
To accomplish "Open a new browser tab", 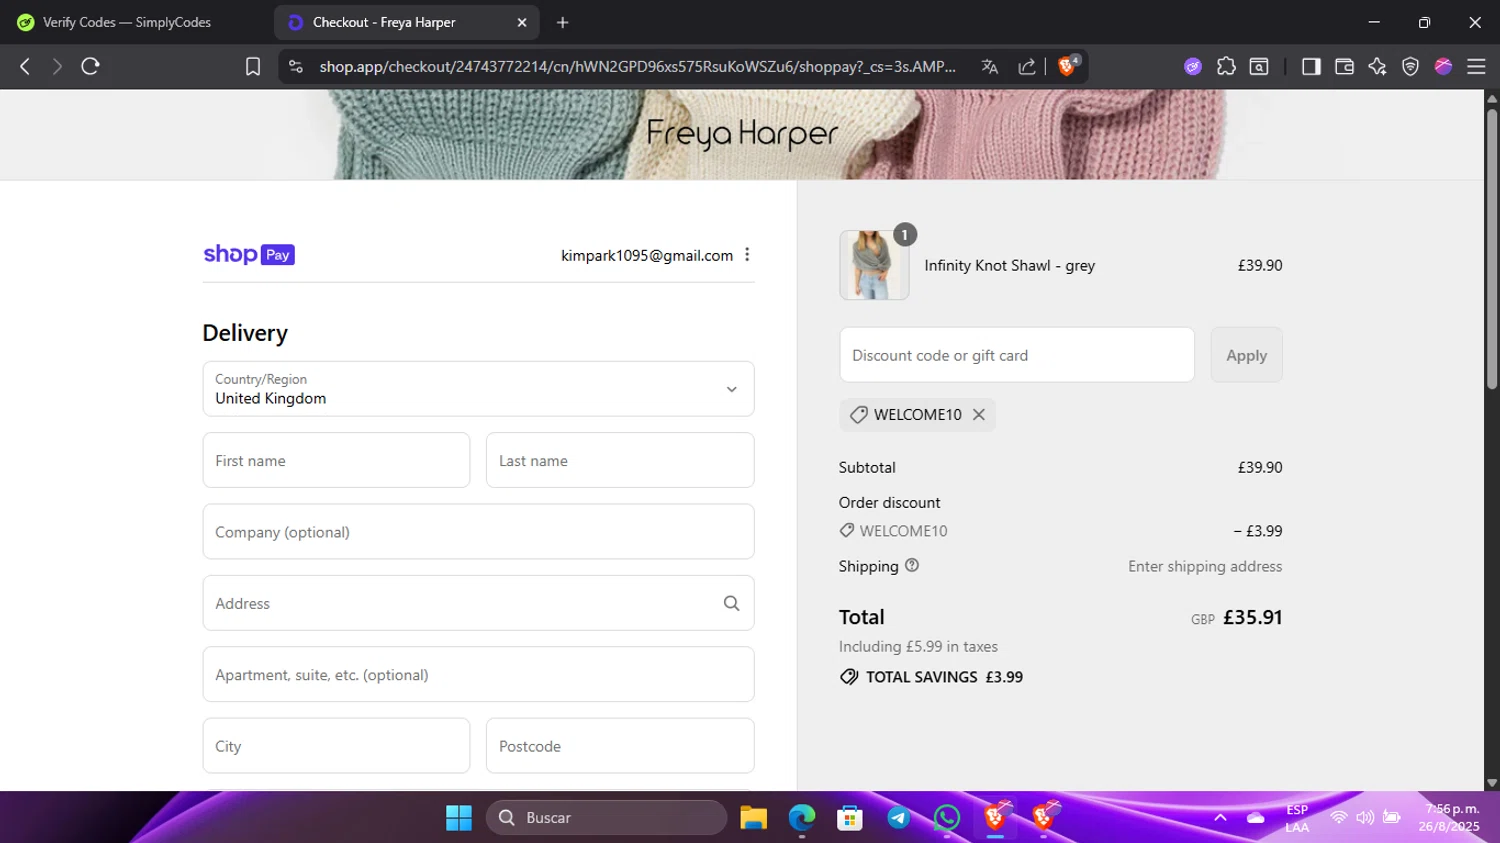I will (x=562, y=22).
